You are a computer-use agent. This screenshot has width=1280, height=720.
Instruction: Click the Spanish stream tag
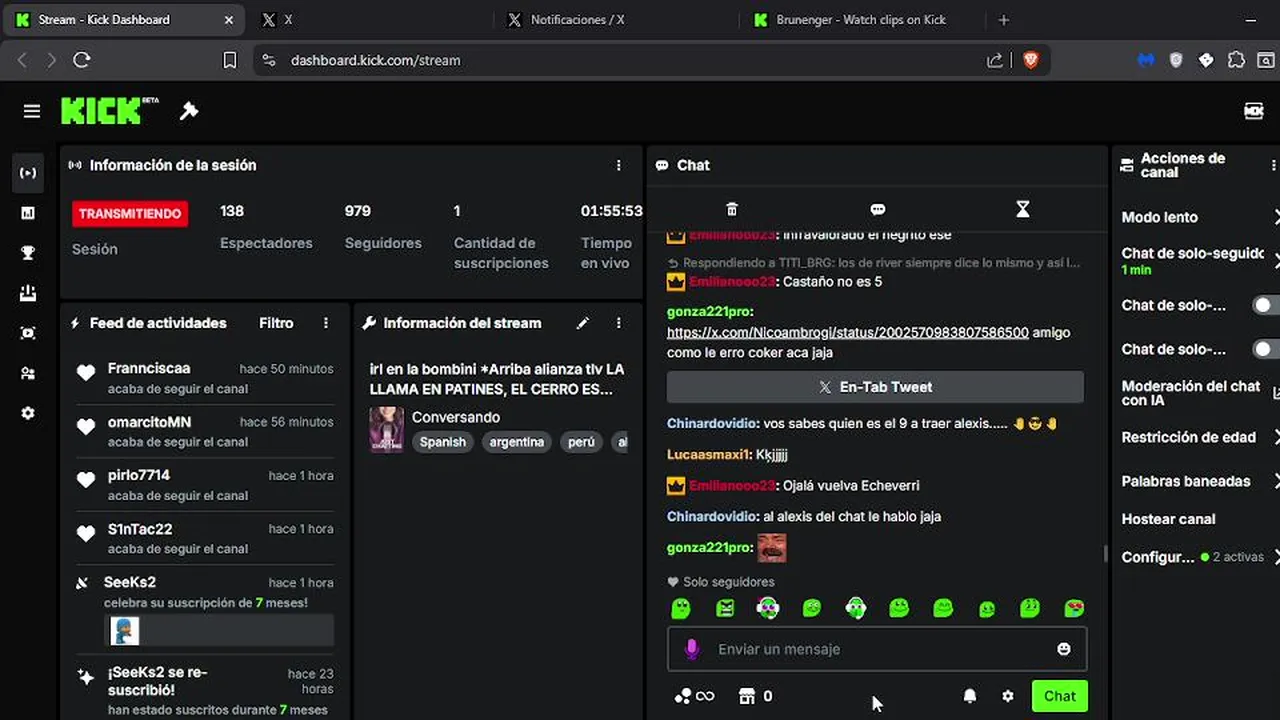click(443, 442)
